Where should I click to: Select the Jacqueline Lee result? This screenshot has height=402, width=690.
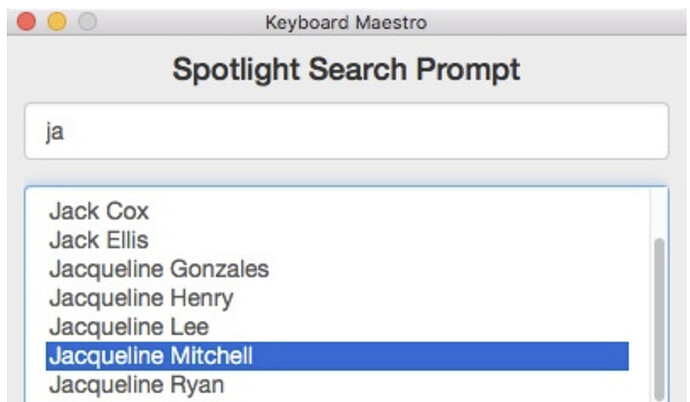[129, 327]
